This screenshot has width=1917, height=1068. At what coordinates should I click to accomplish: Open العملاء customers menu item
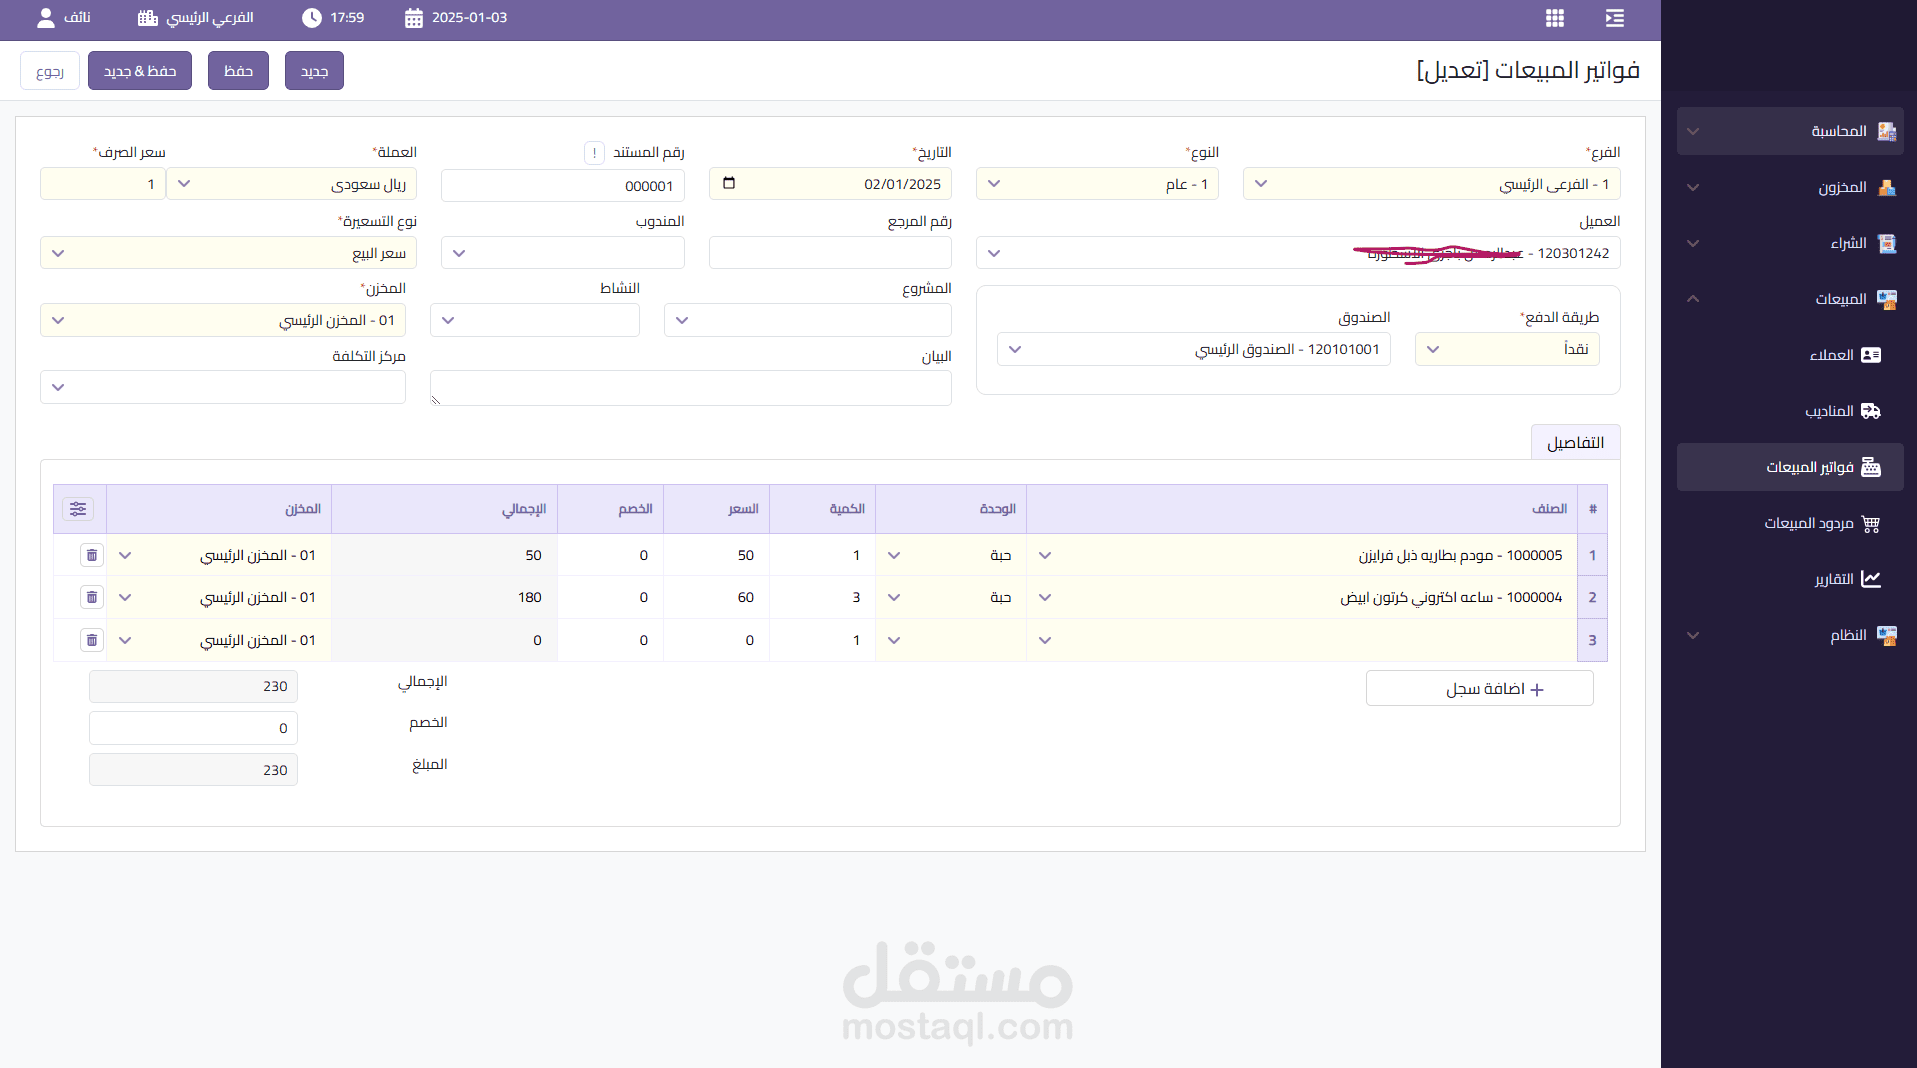click(x=1790, y=355)
